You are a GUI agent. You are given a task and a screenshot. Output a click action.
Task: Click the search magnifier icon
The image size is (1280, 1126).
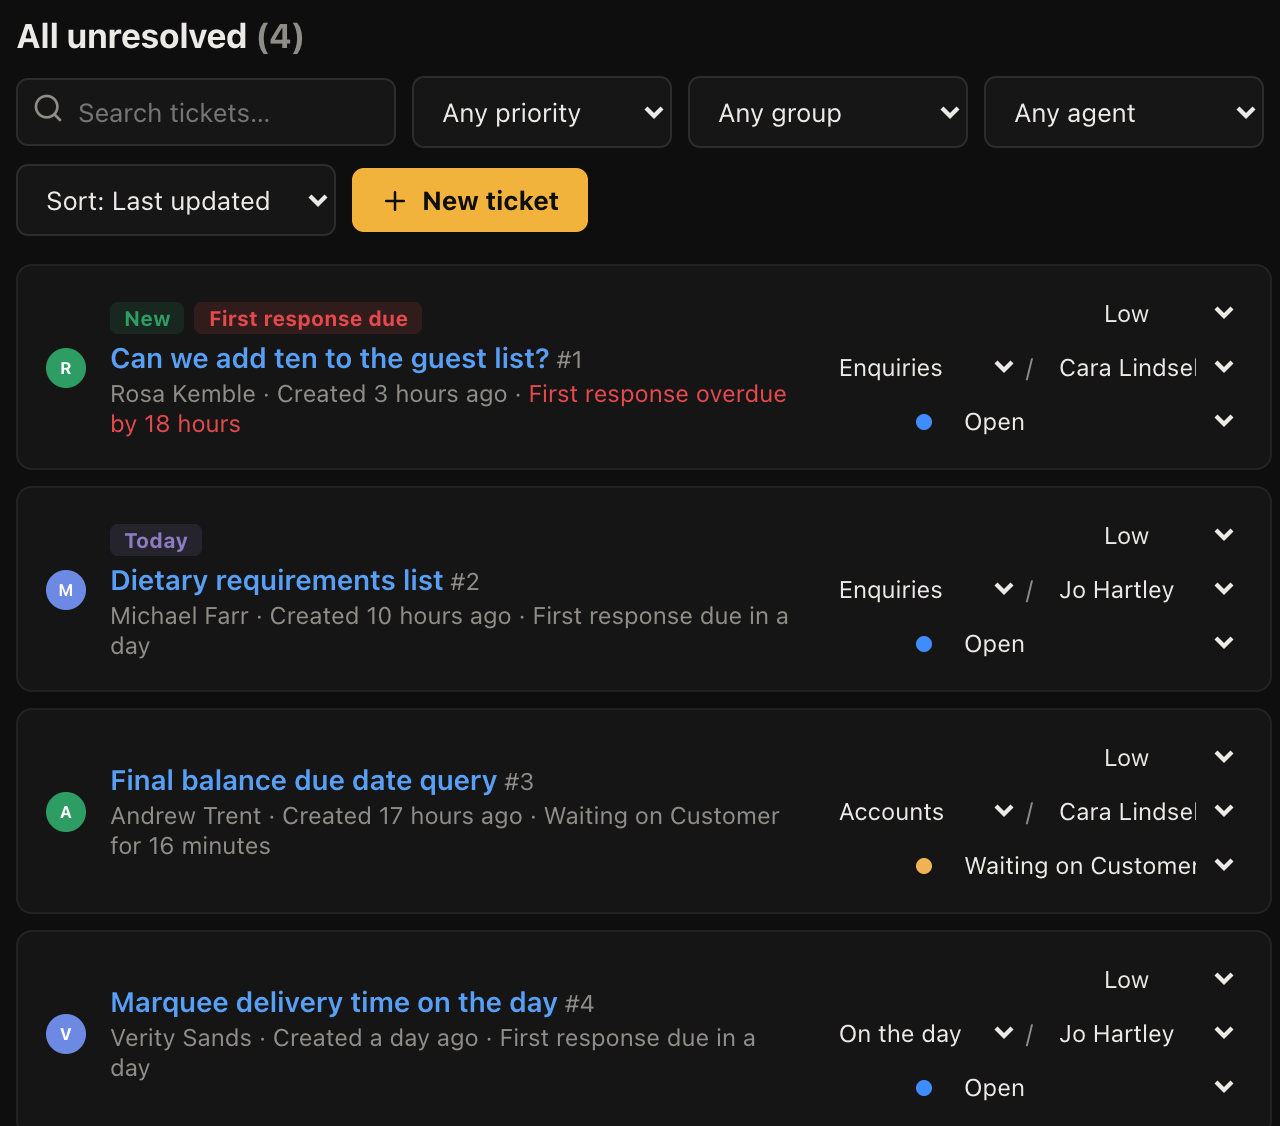pos(48,108)
